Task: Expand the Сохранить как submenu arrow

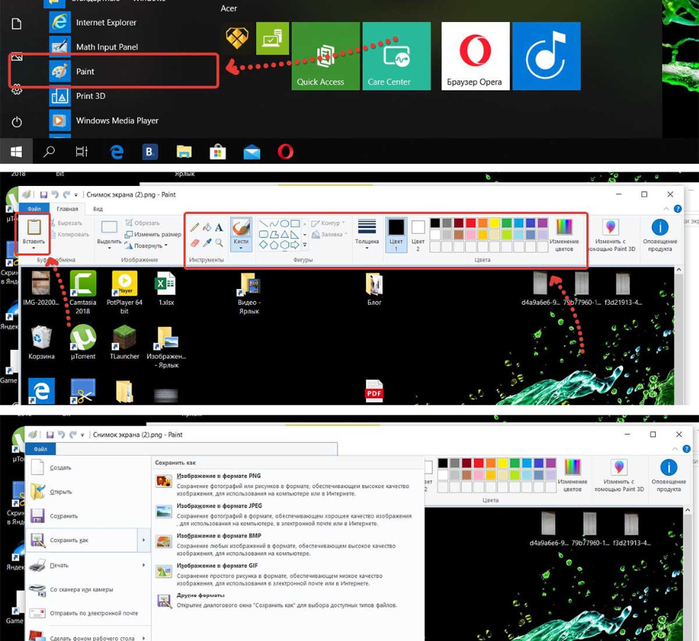Action: 144,540
